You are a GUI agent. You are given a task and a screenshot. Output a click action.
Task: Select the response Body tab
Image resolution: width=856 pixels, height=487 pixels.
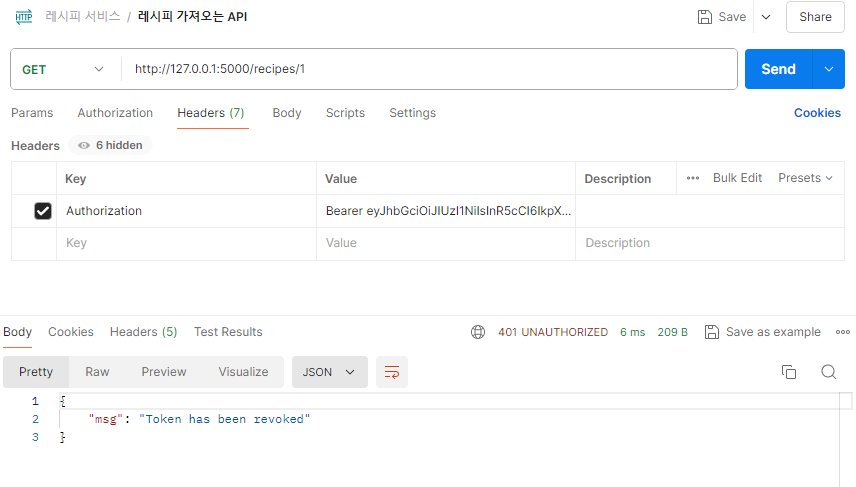[17, 332]
